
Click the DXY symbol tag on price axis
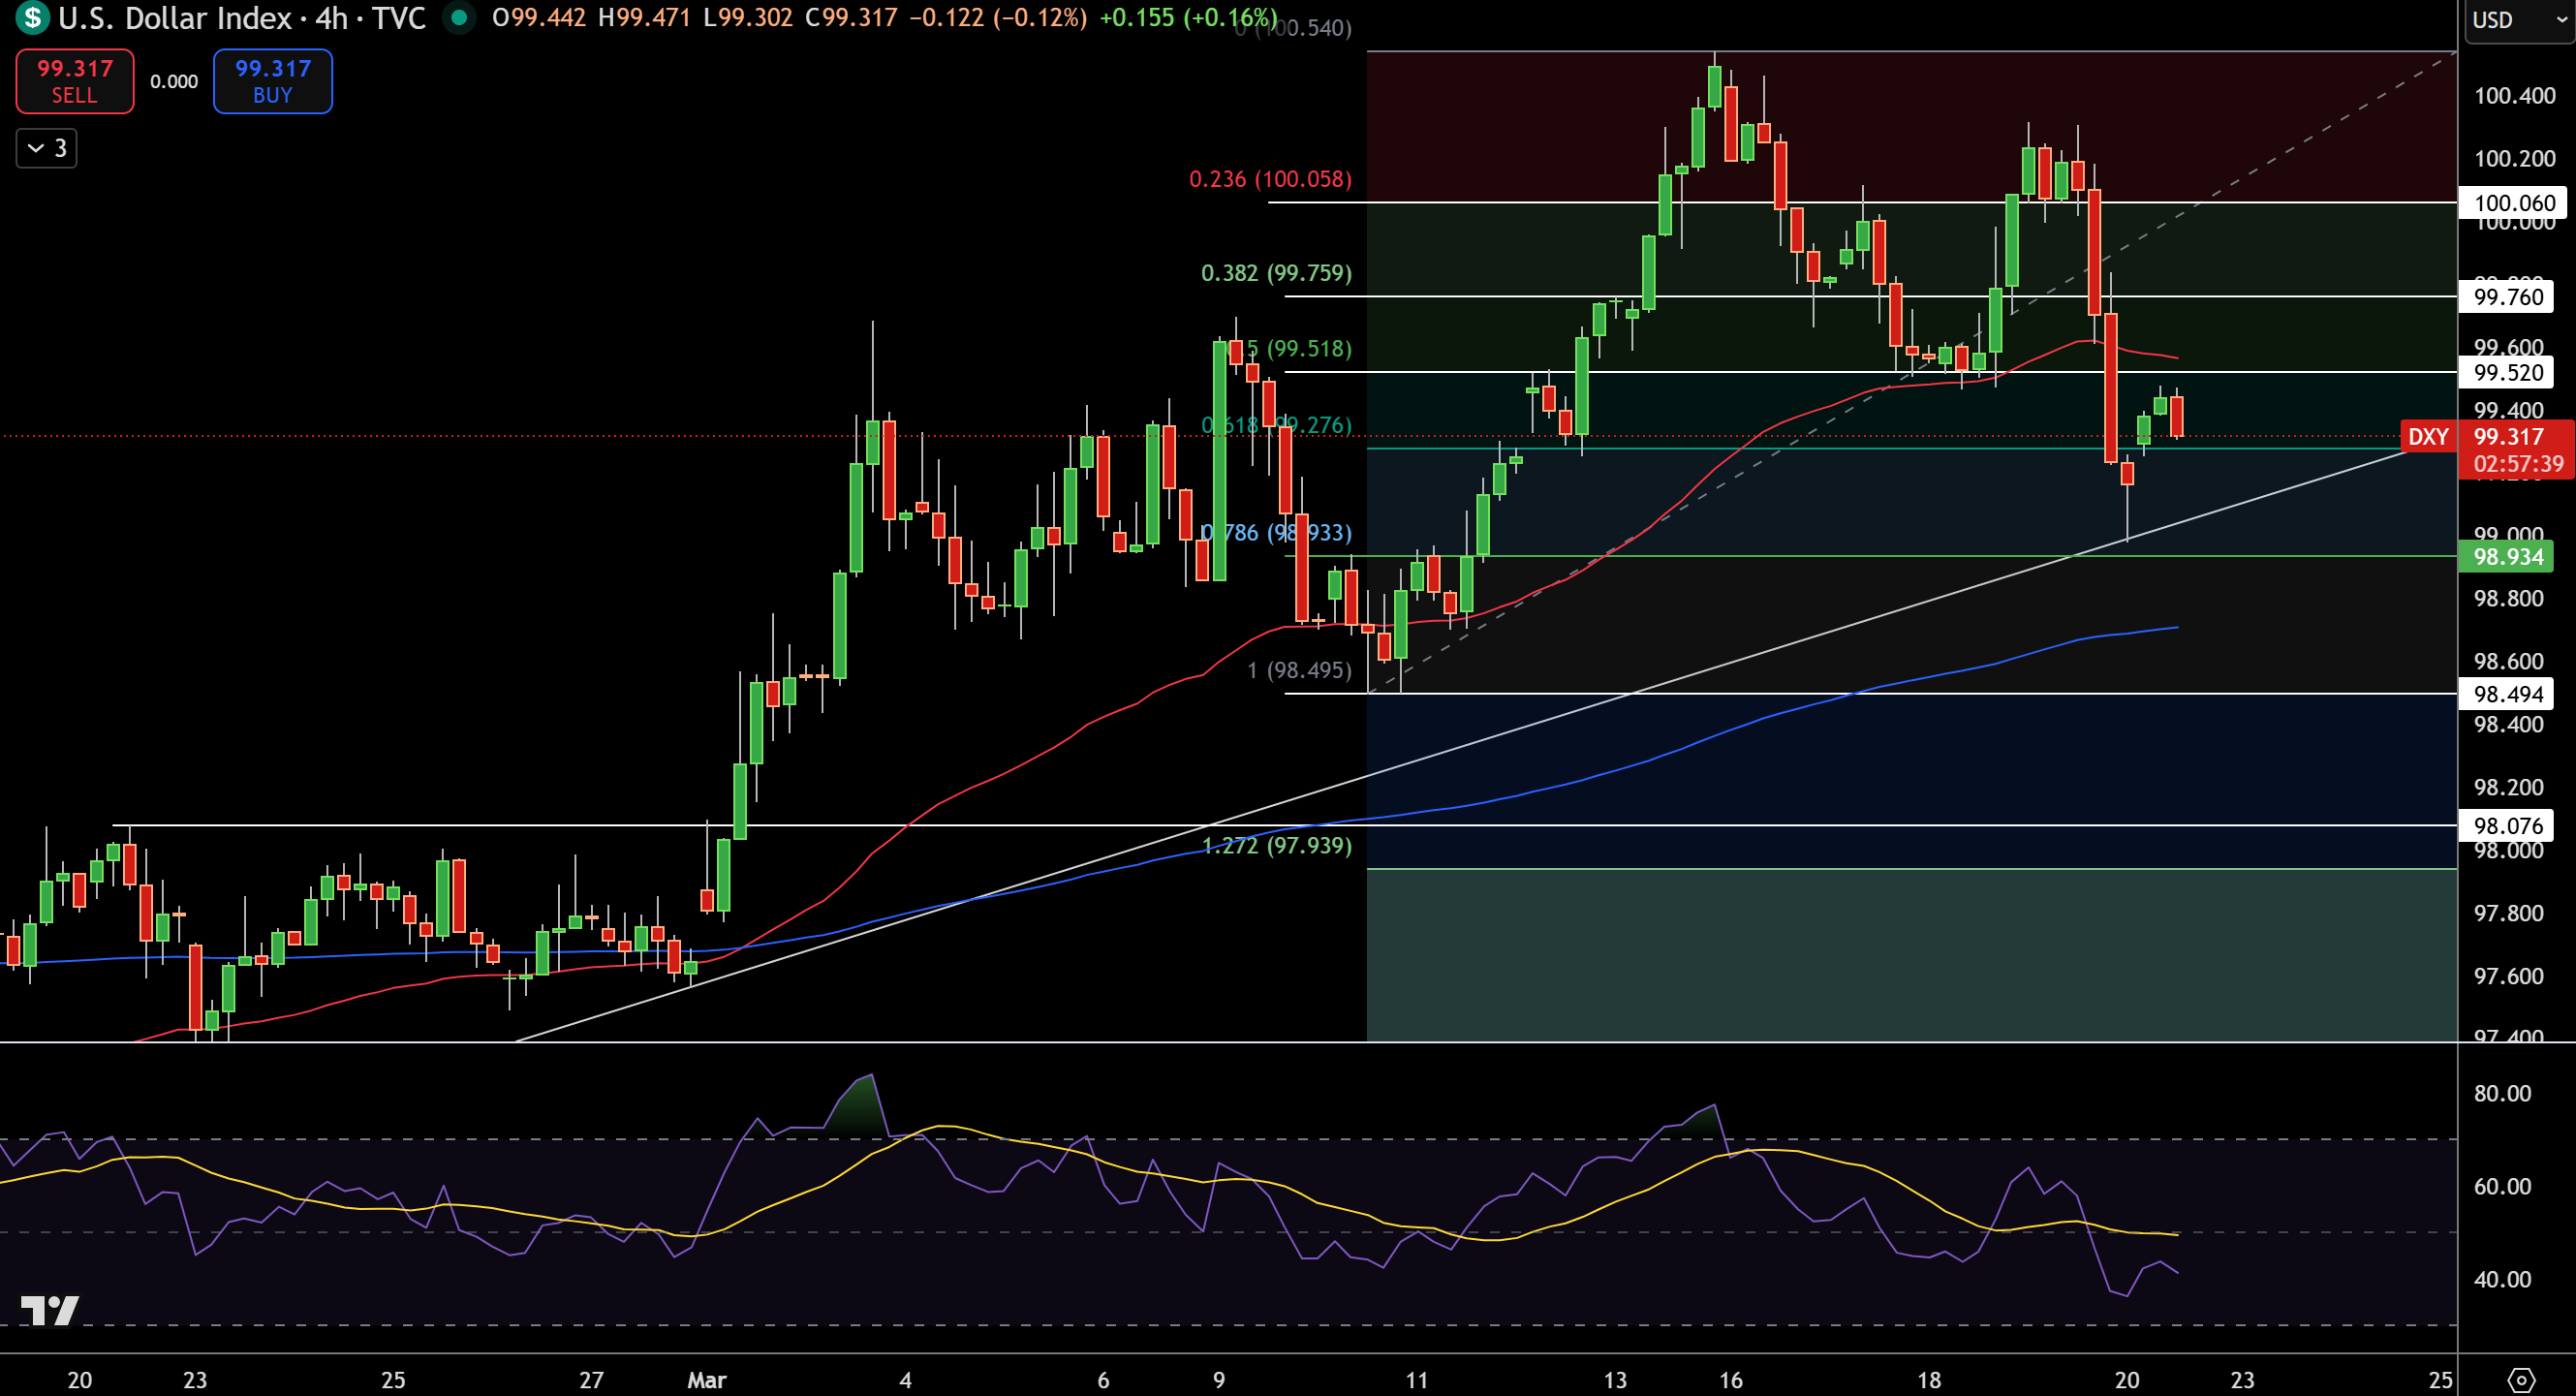[2428, 437]
